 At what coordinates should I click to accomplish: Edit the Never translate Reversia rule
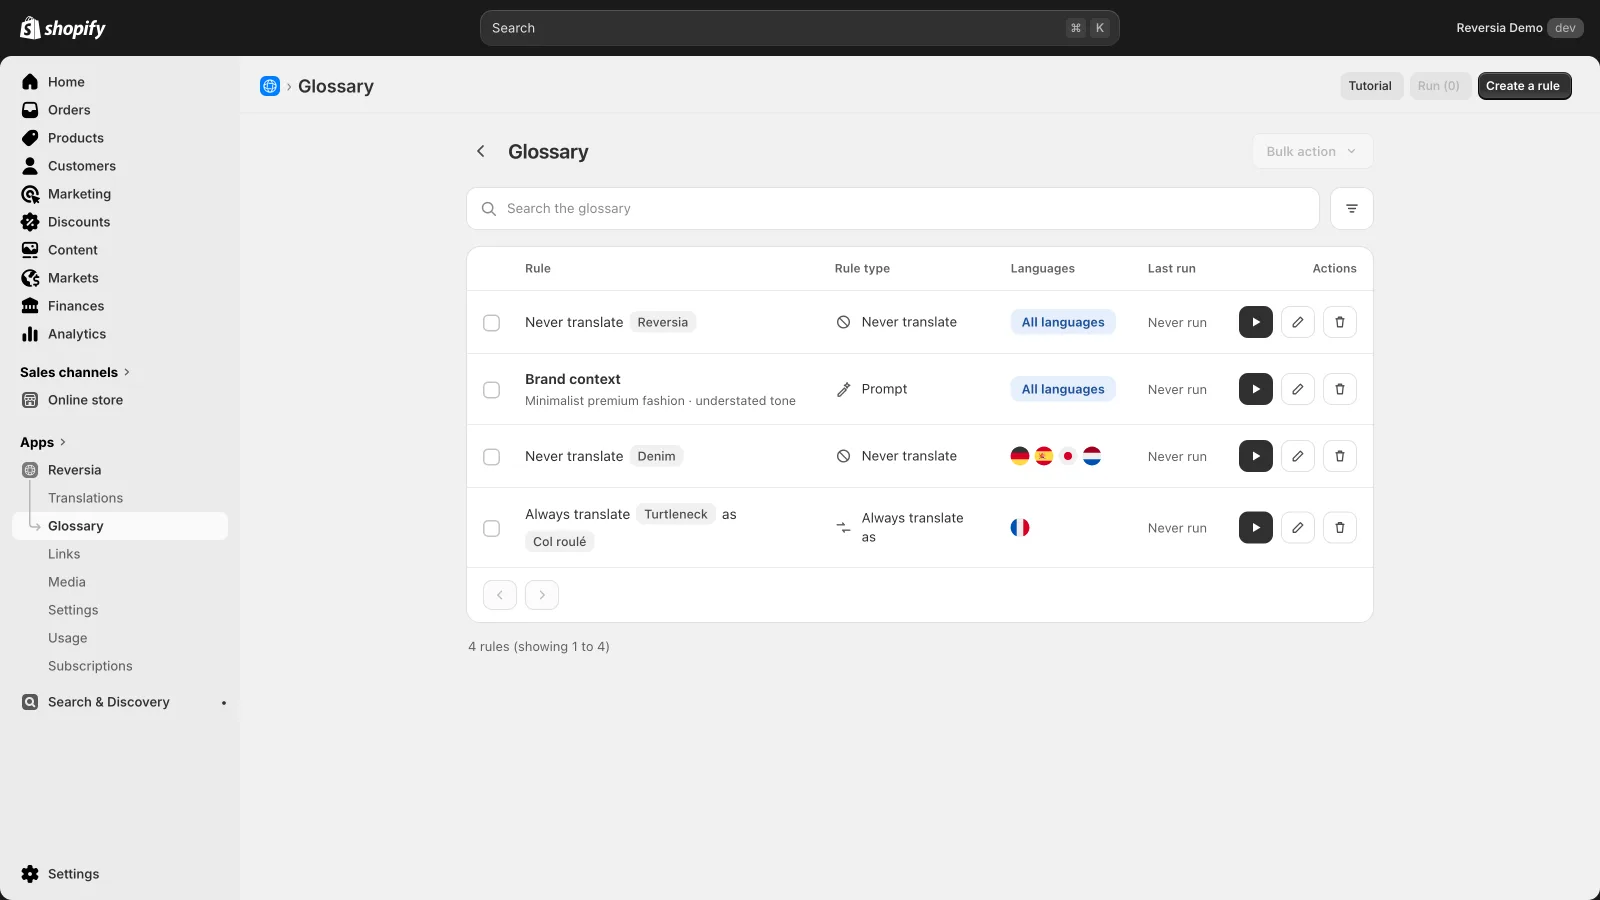click(1298, 322)
